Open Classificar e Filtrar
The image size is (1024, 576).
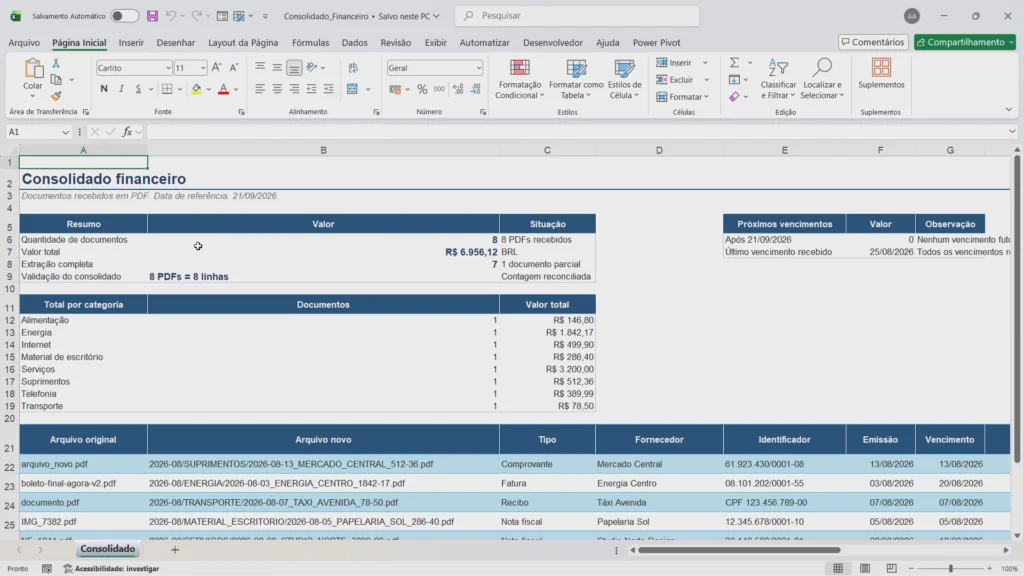778,79
